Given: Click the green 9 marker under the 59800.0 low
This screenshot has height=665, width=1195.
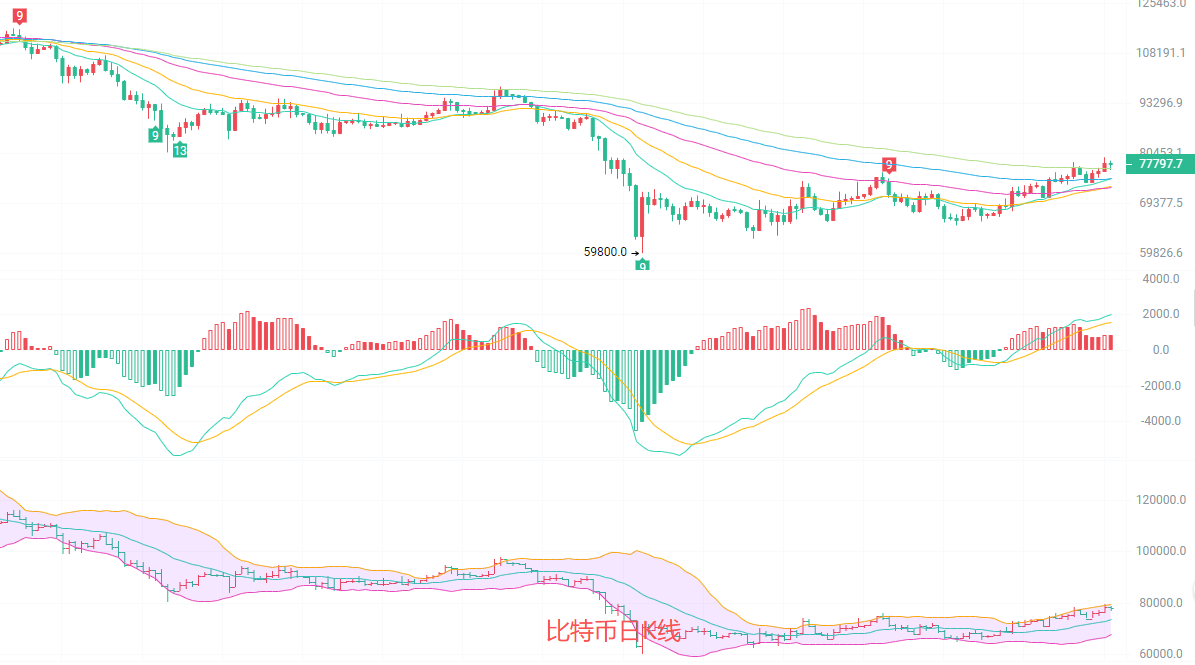Looking at the screenshot, I should (x=643, y=265).
